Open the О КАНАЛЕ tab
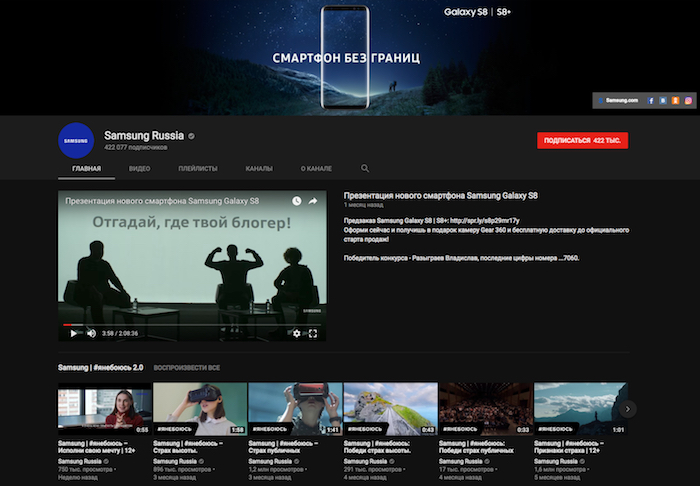Screen dimensions: 700x486 click(316, 169)
